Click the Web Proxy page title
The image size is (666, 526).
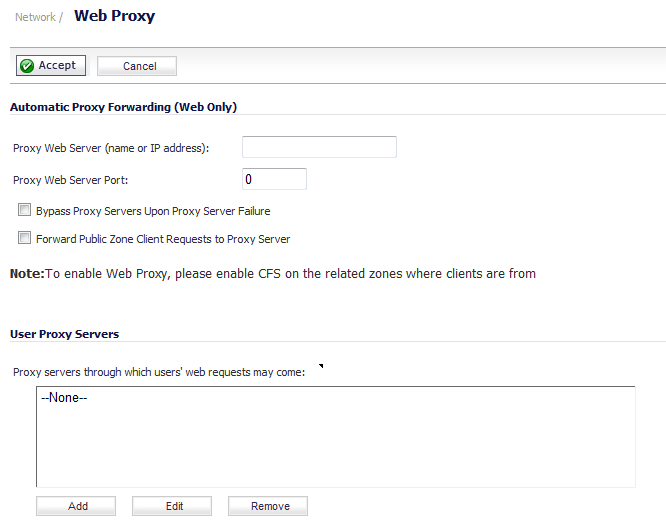pos(115,16)
